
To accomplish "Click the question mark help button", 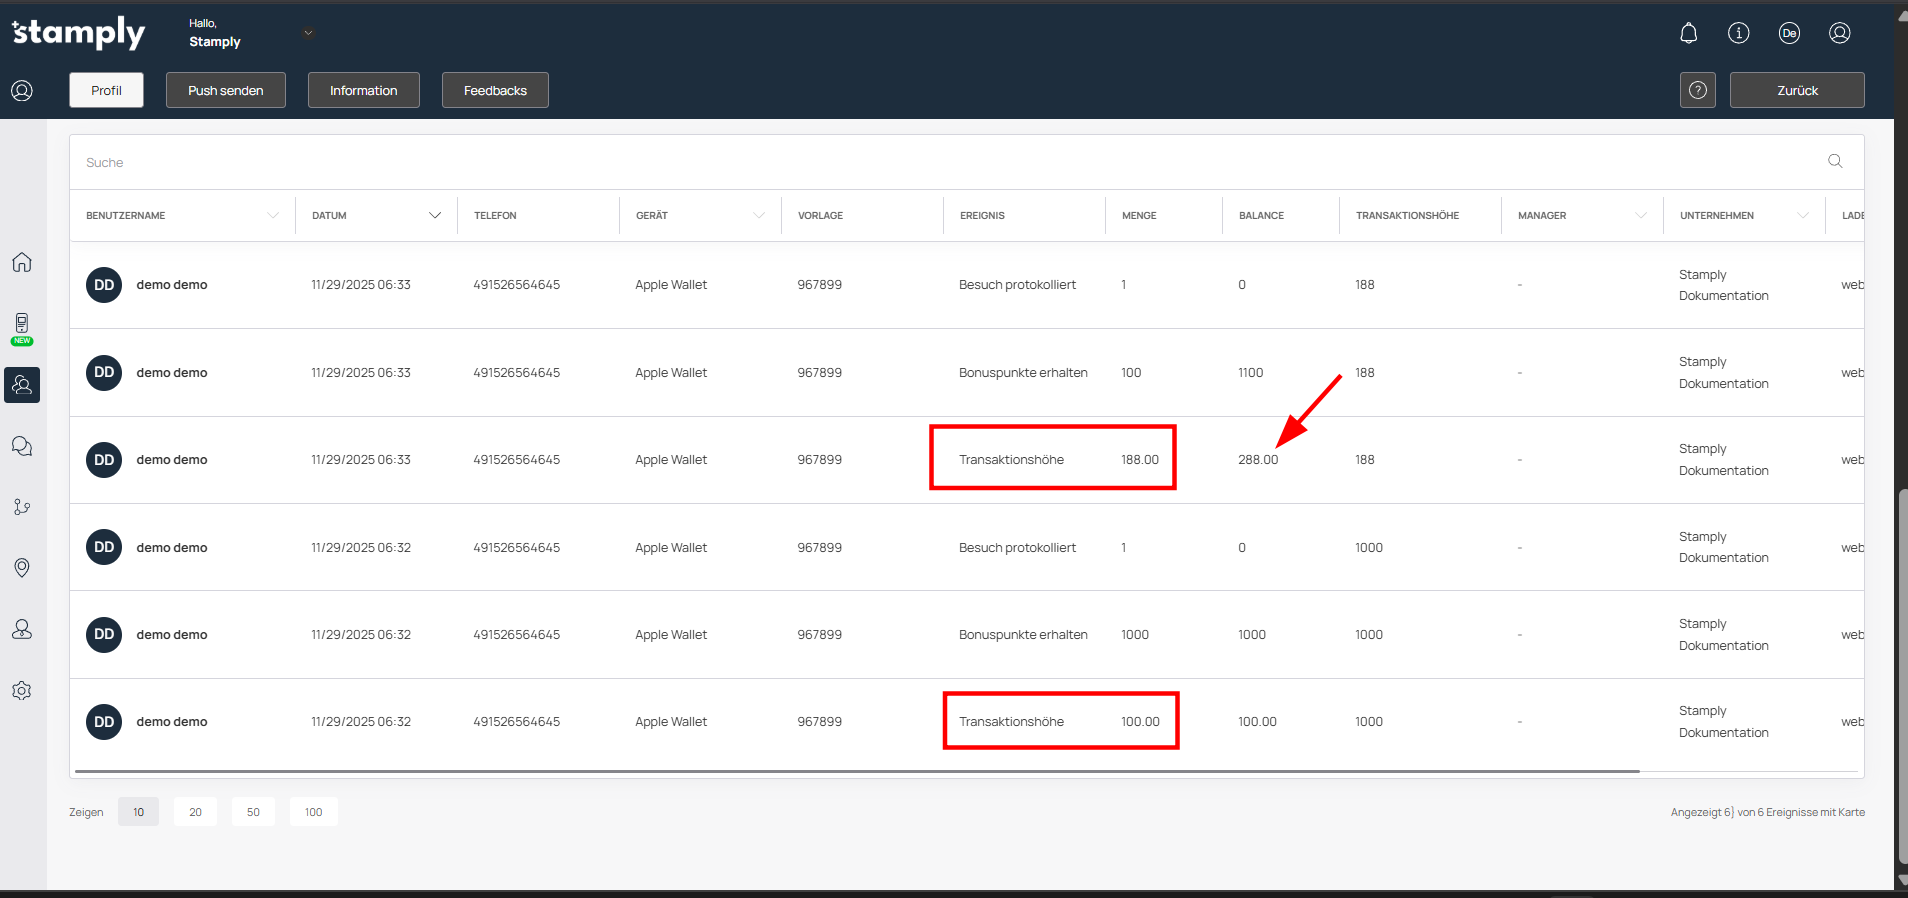I will (x=1698, y=90).
